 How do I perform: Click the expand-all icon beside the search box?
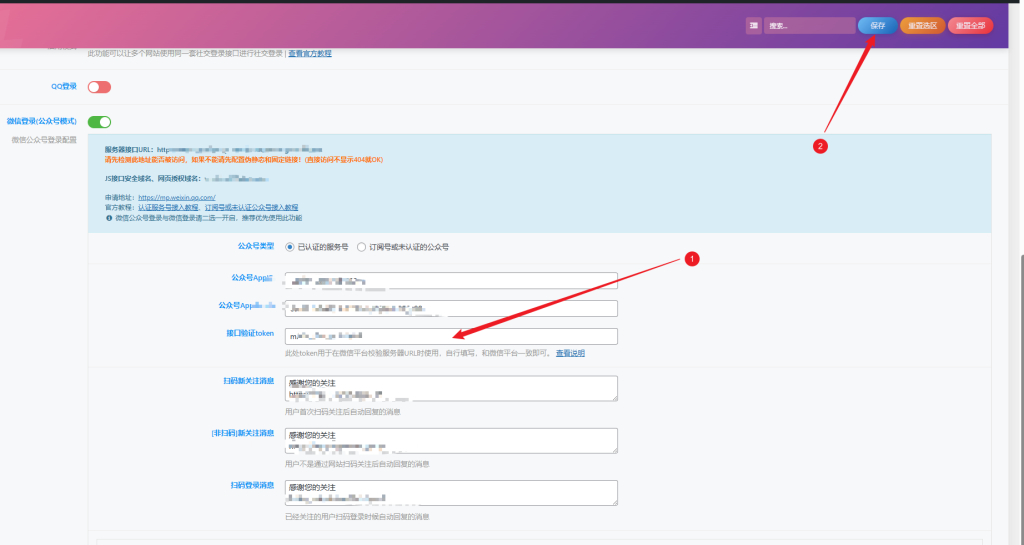pyautogui.click(x=753, y=26)
